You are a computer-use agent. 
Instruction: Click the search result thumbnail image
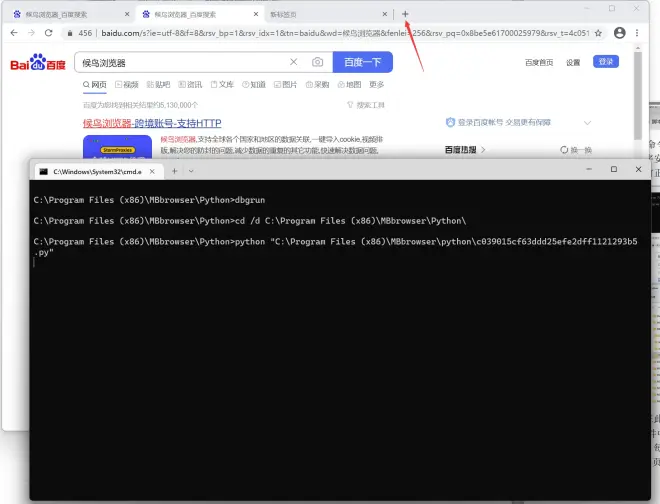[x=117, y=147]
